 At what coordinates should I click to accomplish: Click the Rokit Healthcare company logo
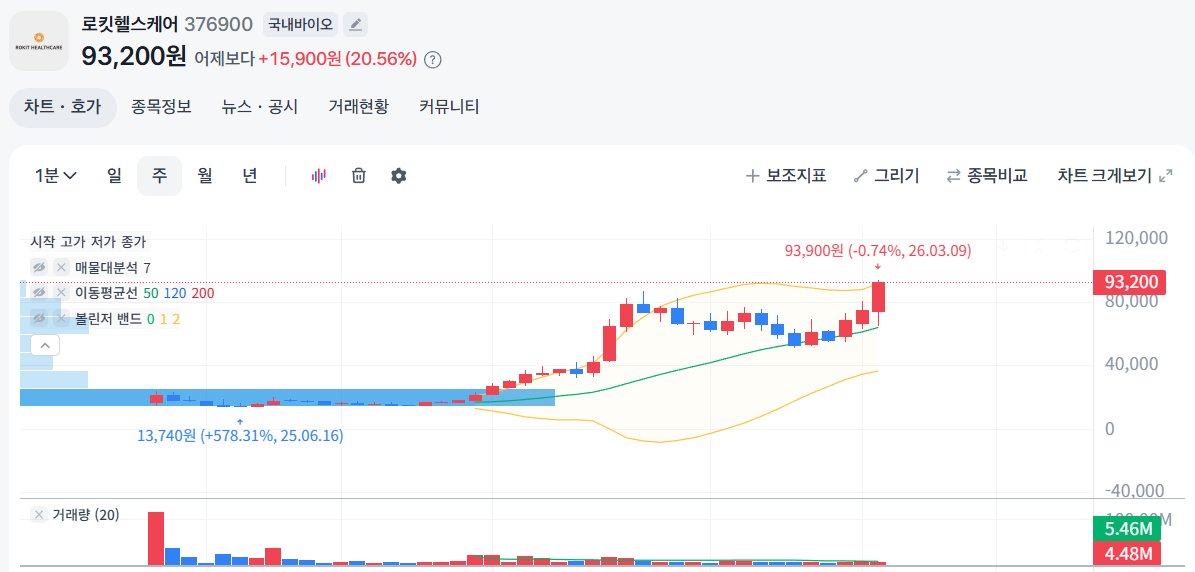[39, 41]
